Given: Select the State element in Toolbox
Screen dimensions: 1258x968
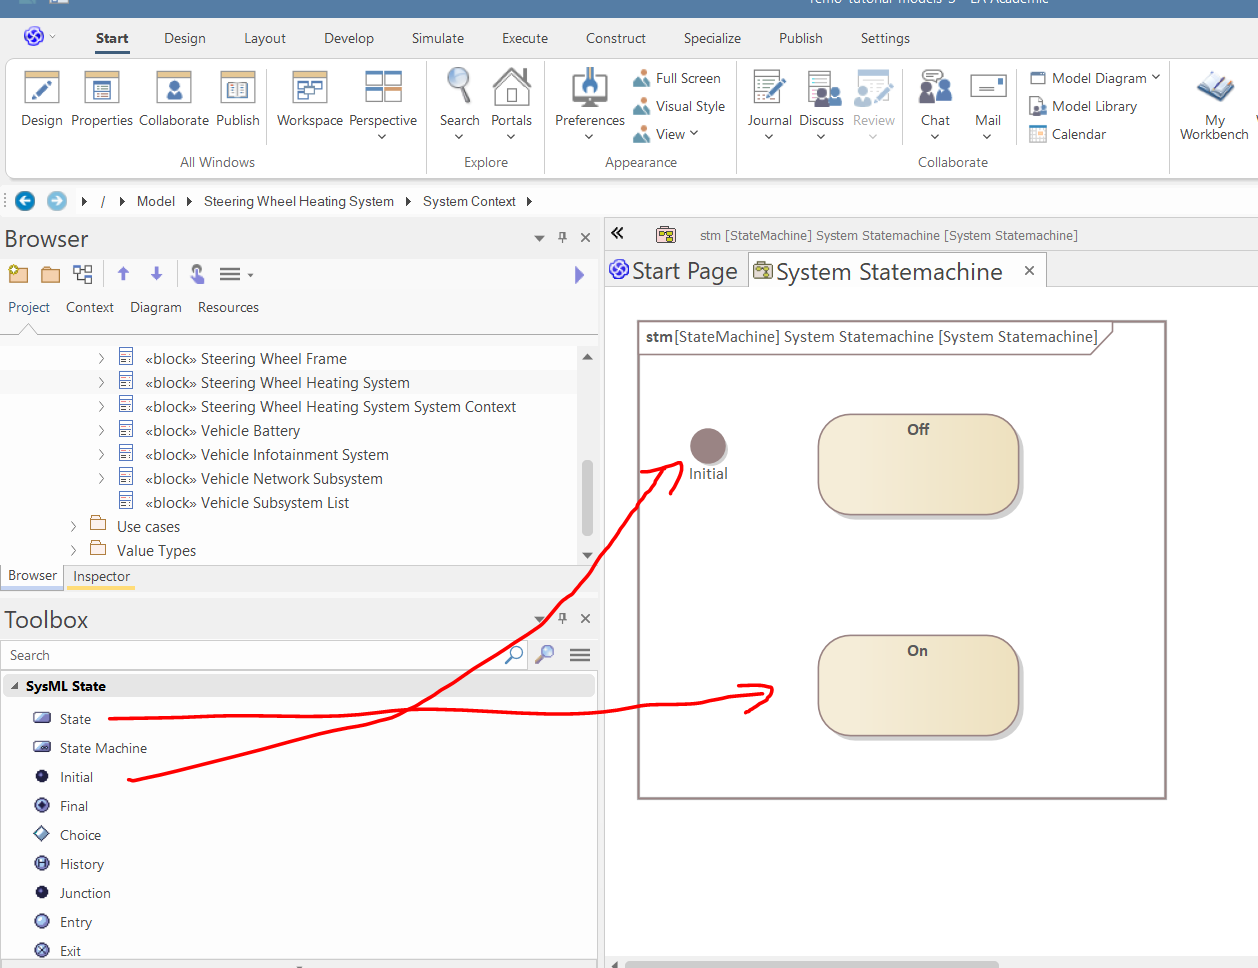Looking at the screenshot, I should 74,719.
